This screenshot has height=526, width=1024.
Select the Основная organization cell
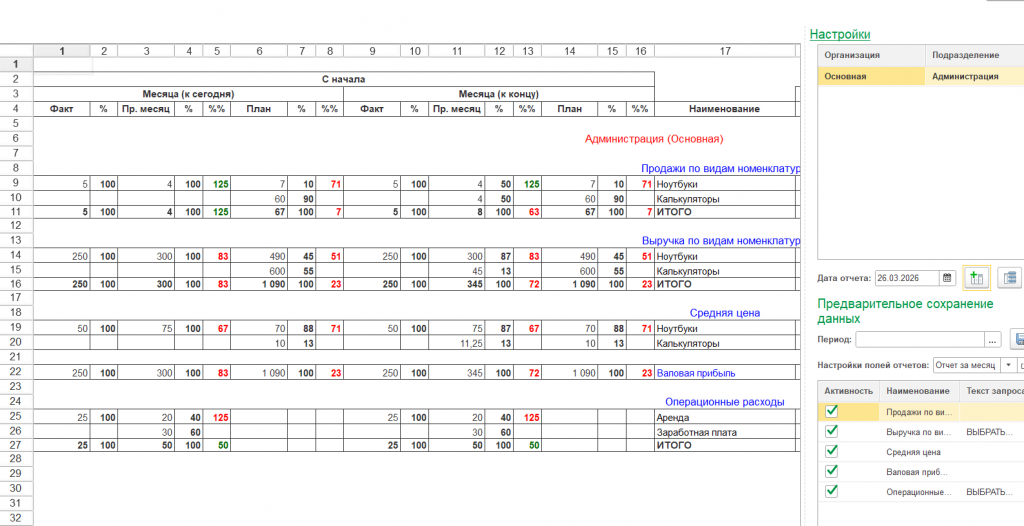click(871, 76)
